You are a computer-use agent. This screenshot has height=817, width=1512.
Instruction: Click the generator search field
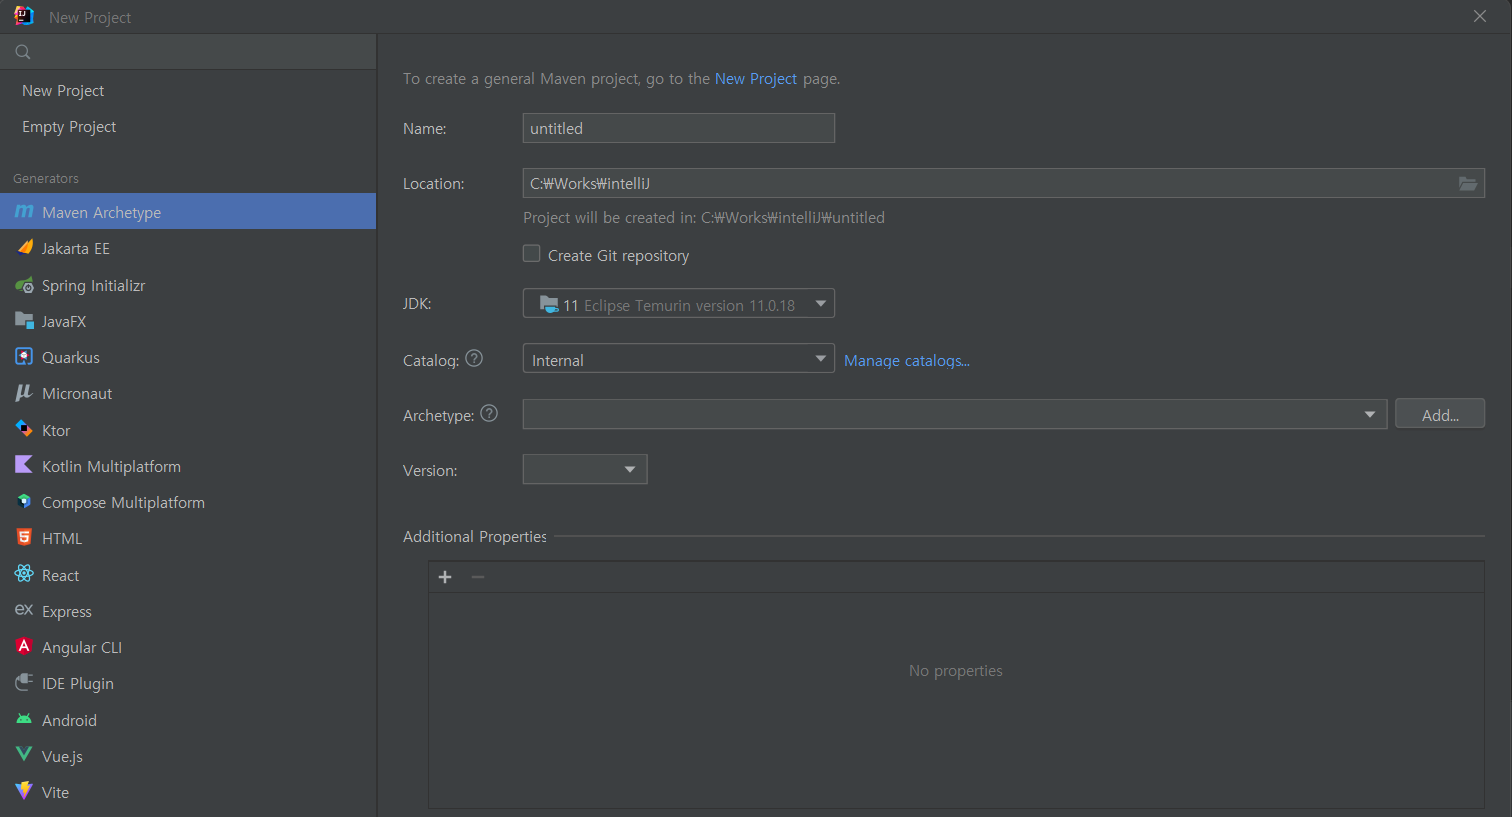[188, 52]
